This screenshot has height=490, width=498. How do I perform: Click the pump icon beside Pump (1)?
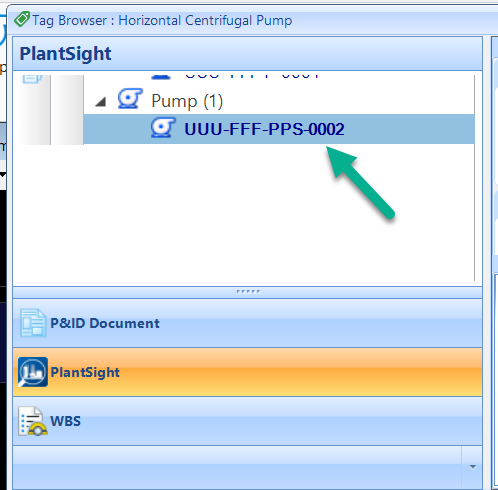point(130,99)
